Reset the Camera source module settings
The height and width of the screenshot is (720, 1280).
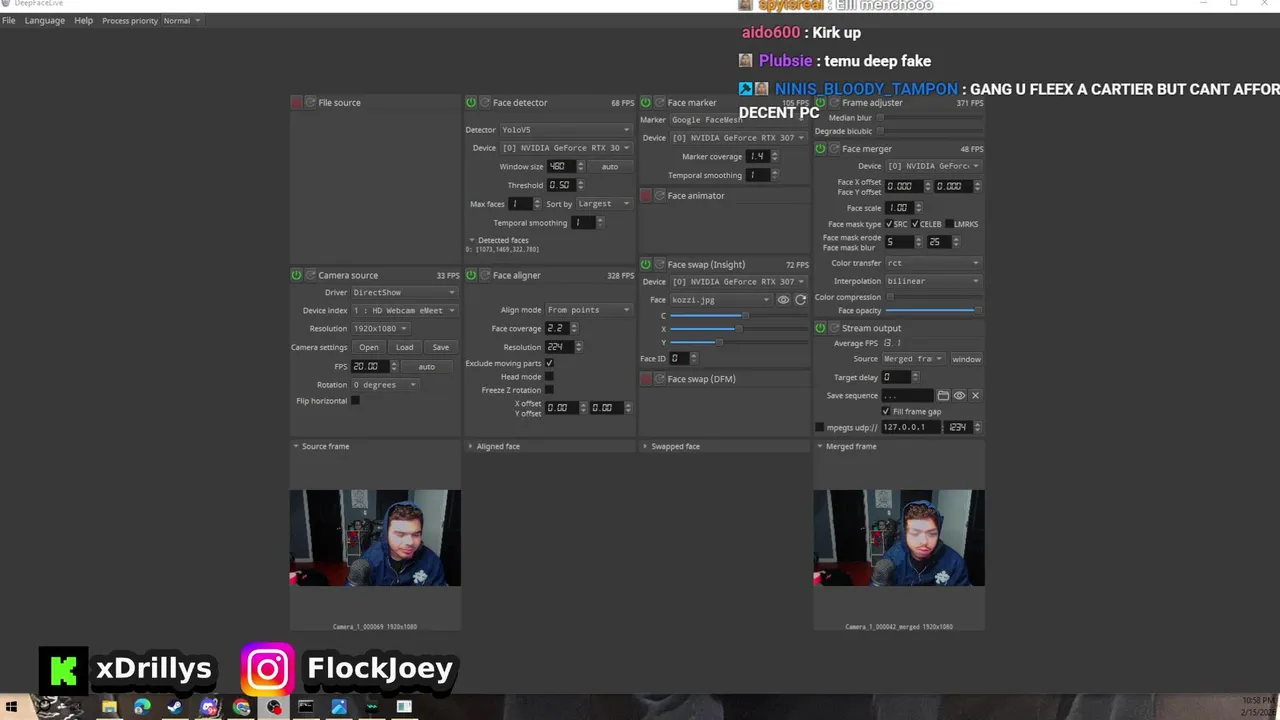310,275
